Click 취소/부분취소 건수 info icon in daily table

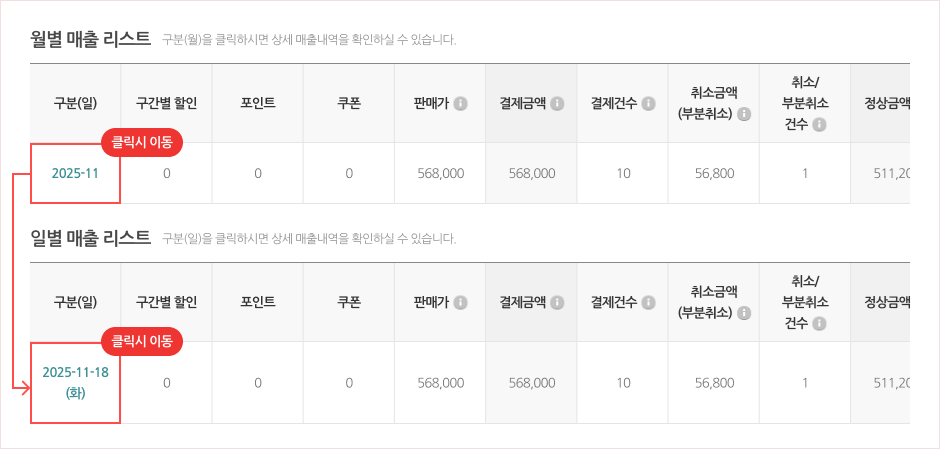point(819,324)
